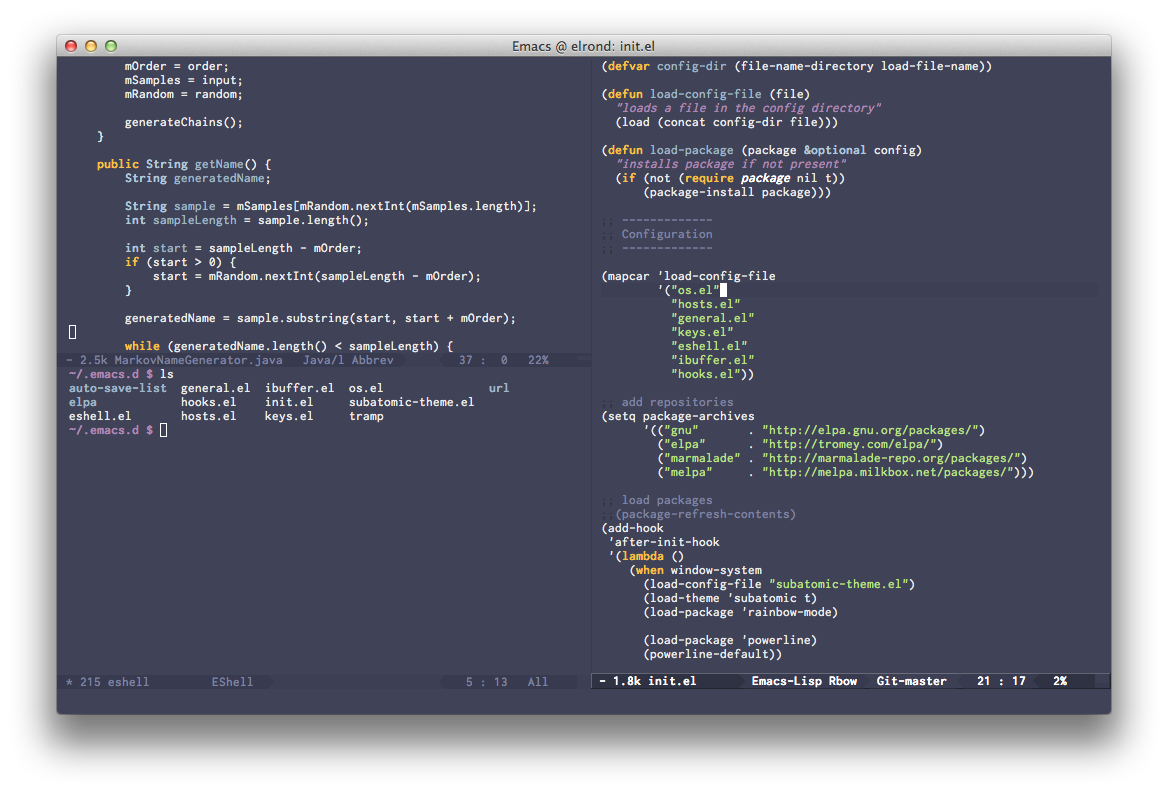Viewport: 1168px width, 793px height.
Task: Click EShell major mode indicator
Action: click(232, 681)
